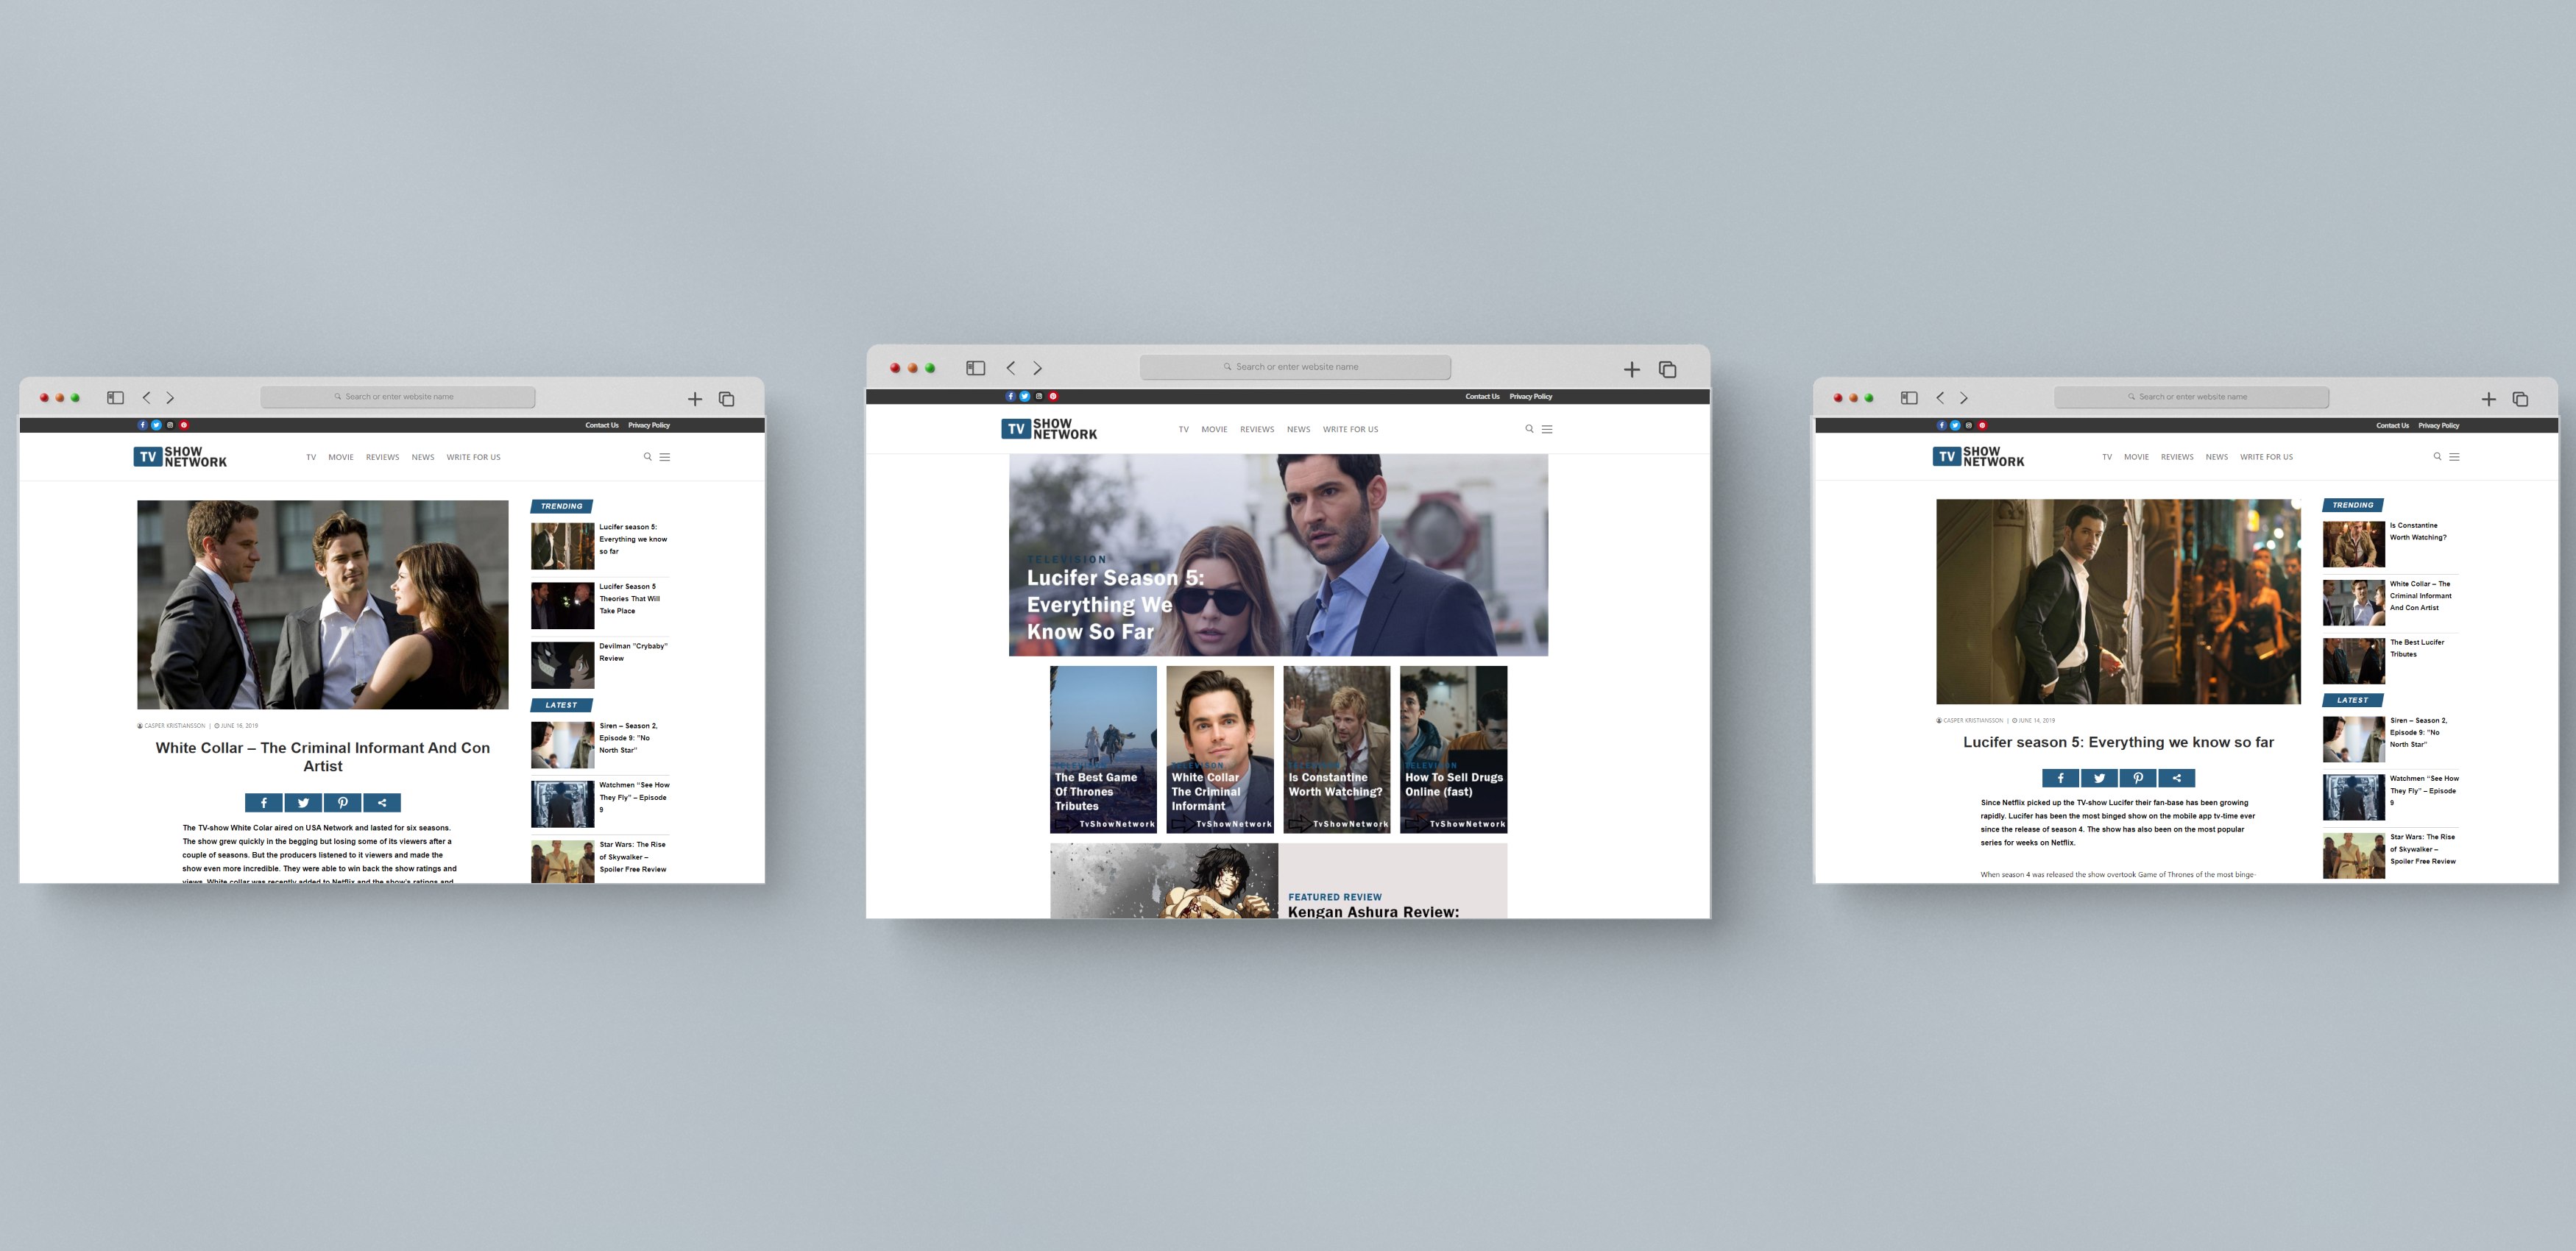Show all tabs in center window
The height and width of the screenshot is (1251, 2576).
1668,370
